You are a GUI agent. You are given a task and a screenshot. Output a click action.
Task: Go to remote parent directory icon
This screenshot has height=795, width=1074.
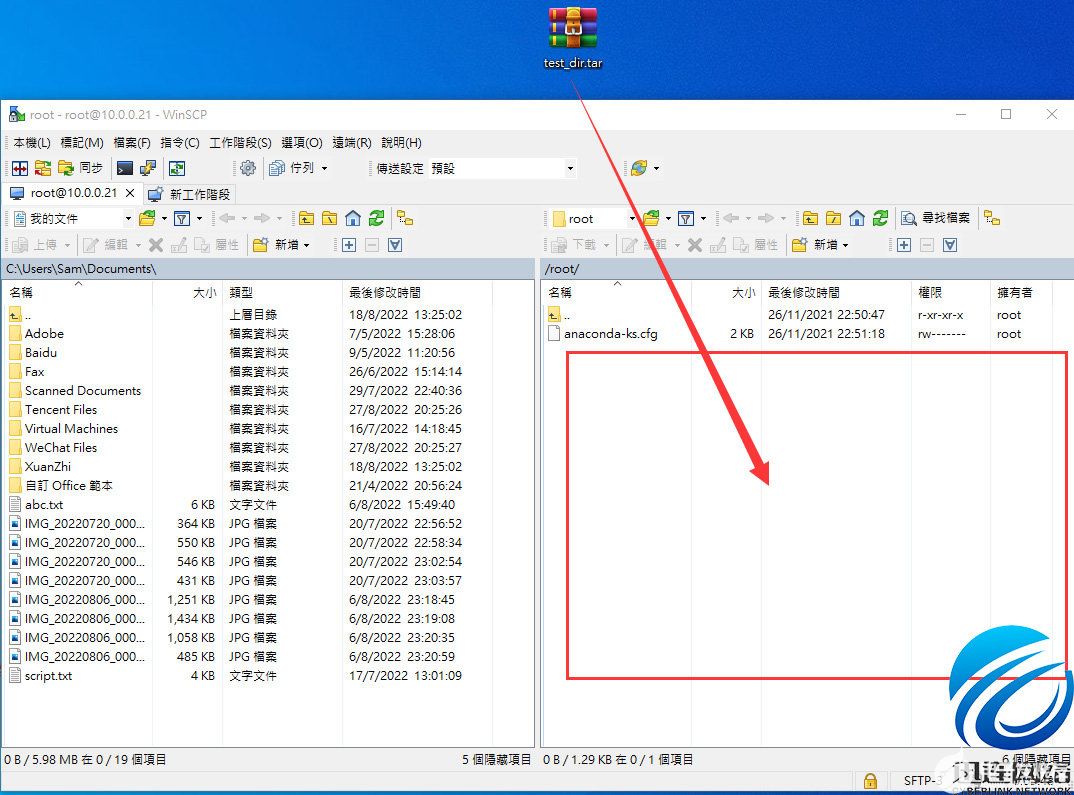[810, 218]
